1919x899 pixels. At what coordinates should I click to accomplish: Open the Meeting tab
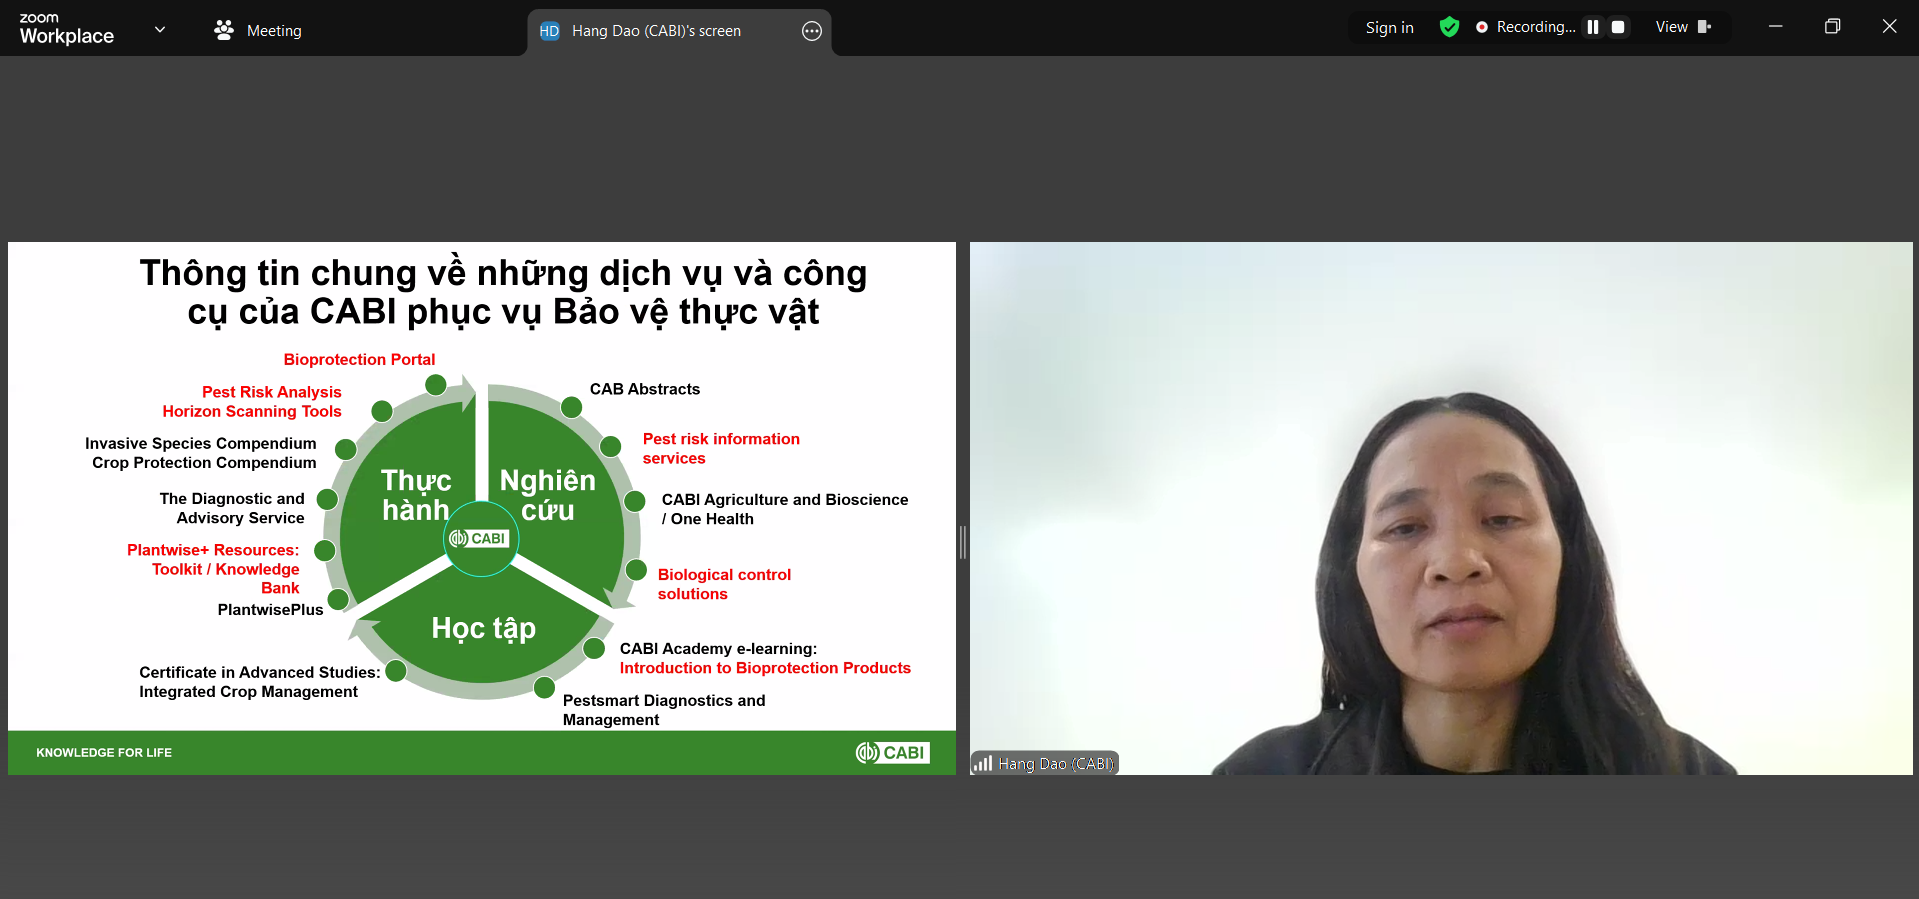pyautogui.click(x=258, y=31)
